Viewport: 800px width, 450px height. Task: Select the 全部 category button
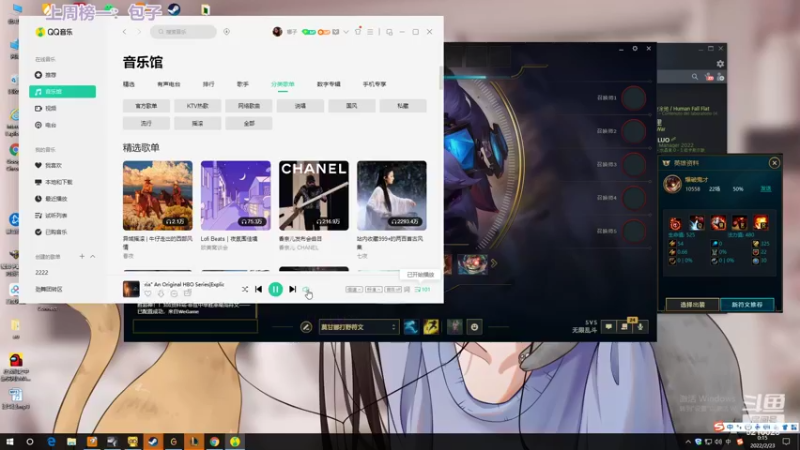point(249,123)
